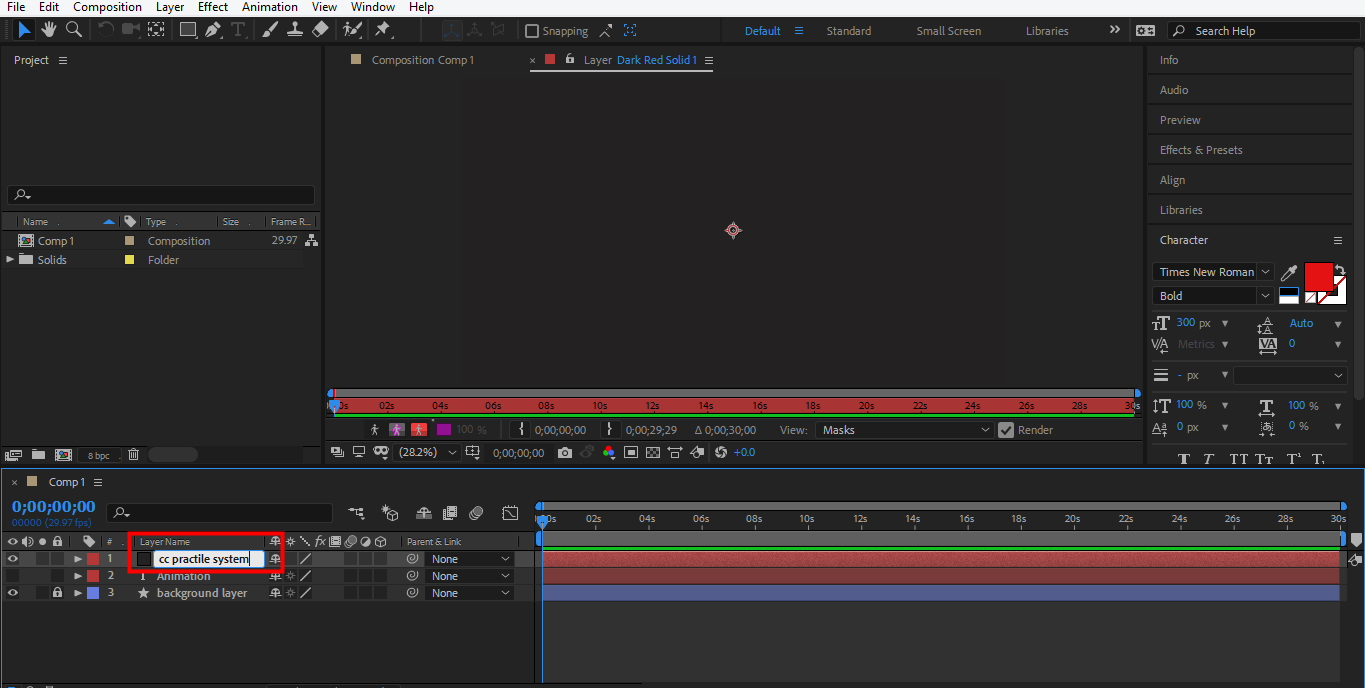Hide the background layer using eye icon
This screenshot has width=1365, height=688.
click(13, 593)
